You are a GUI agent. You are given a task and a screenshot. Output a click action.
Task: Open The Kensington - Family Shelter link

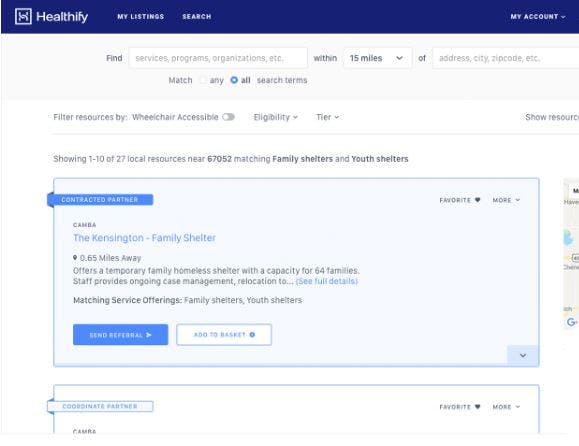(144, 238)
